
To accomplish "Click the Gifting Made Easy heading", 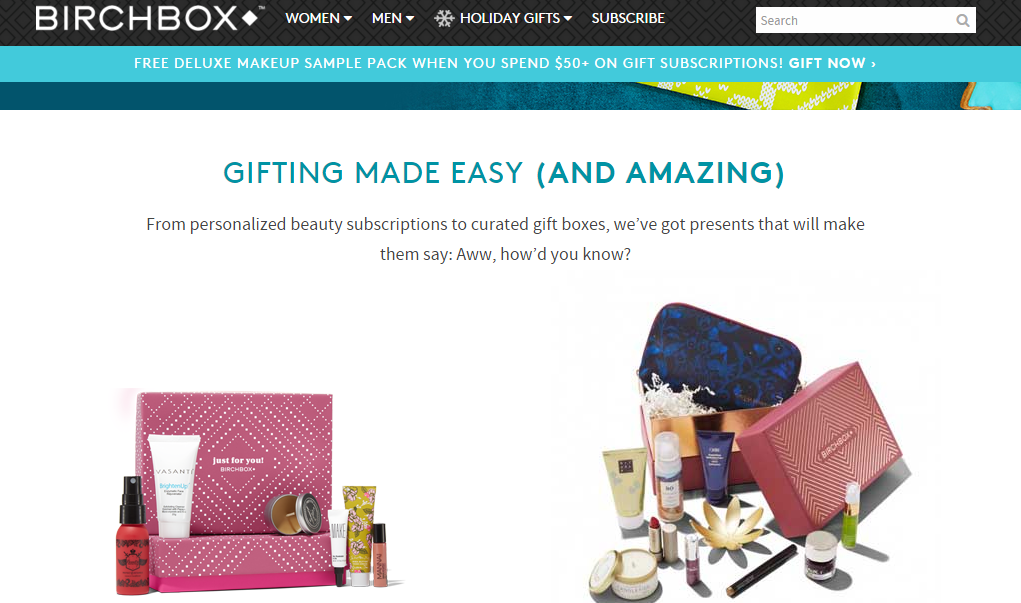I will 505,173.
